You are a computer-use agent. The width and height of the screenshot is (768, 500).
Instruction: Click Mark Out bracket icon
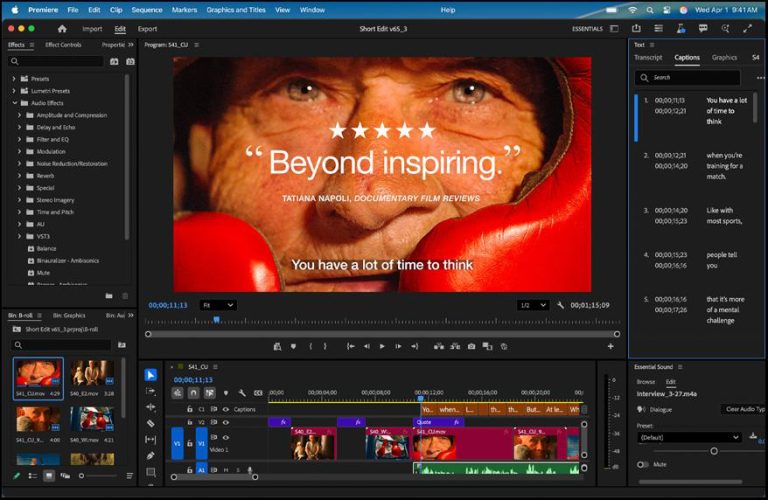point(325,347)
